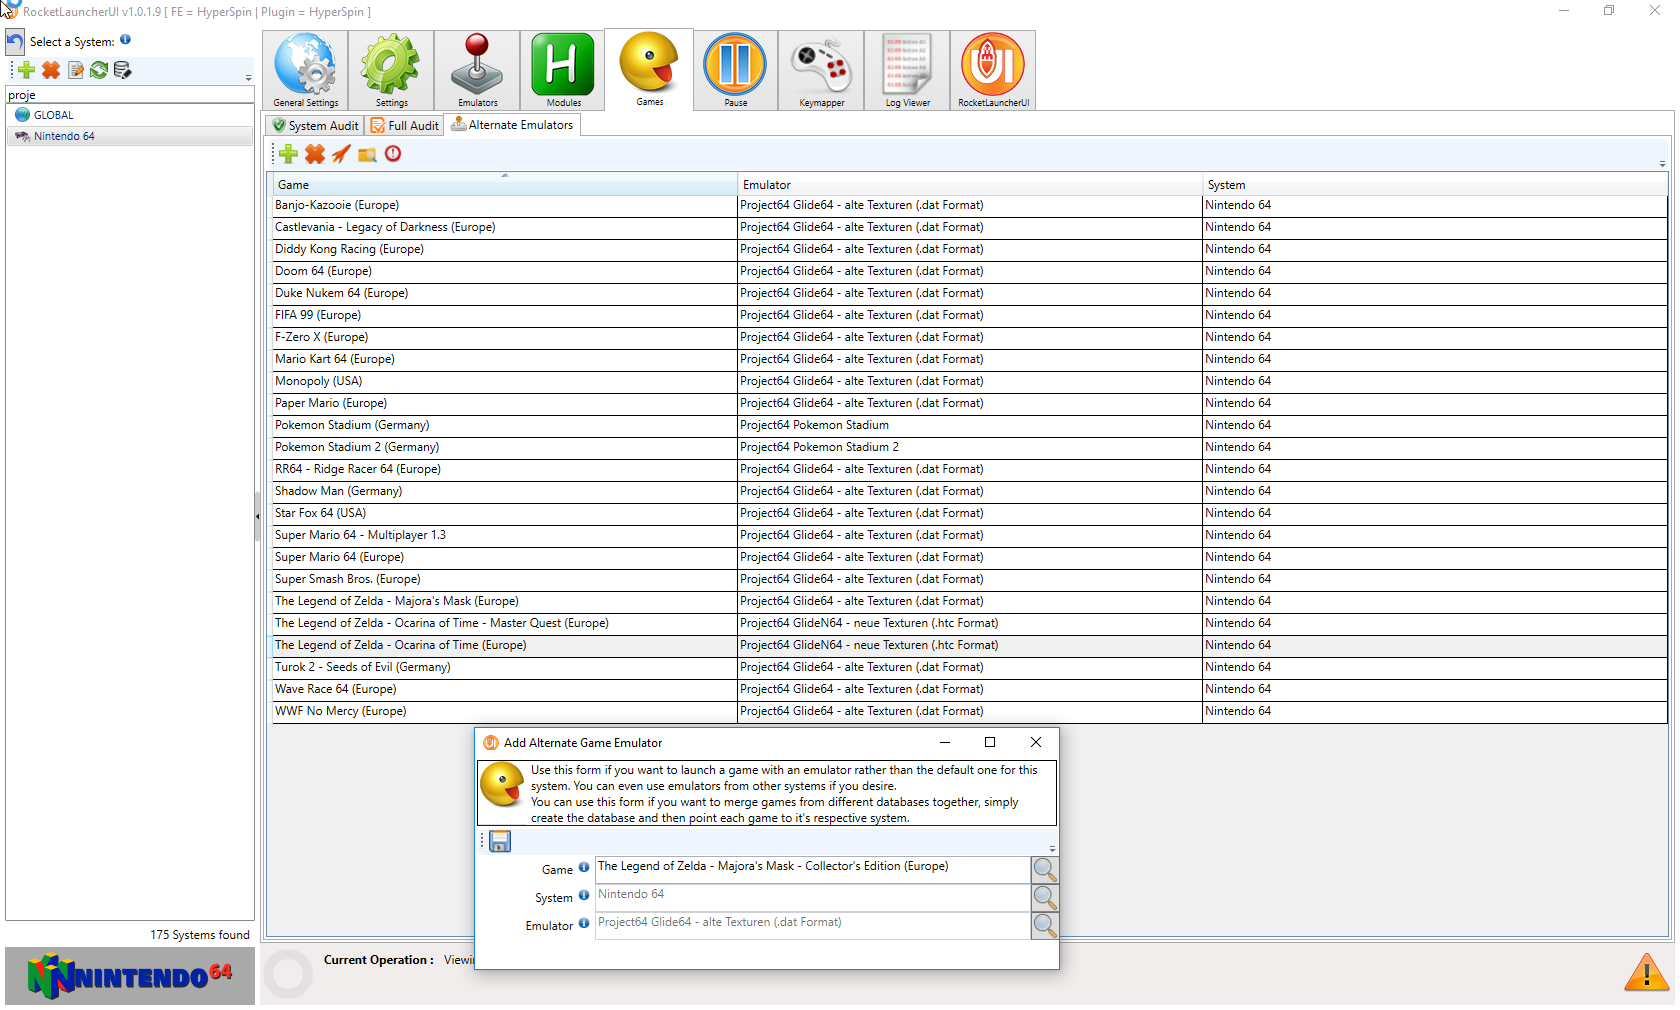Select Nintendo 64 in the systems list
This screenshot has height=1010, width=1680.
point(130,136)
